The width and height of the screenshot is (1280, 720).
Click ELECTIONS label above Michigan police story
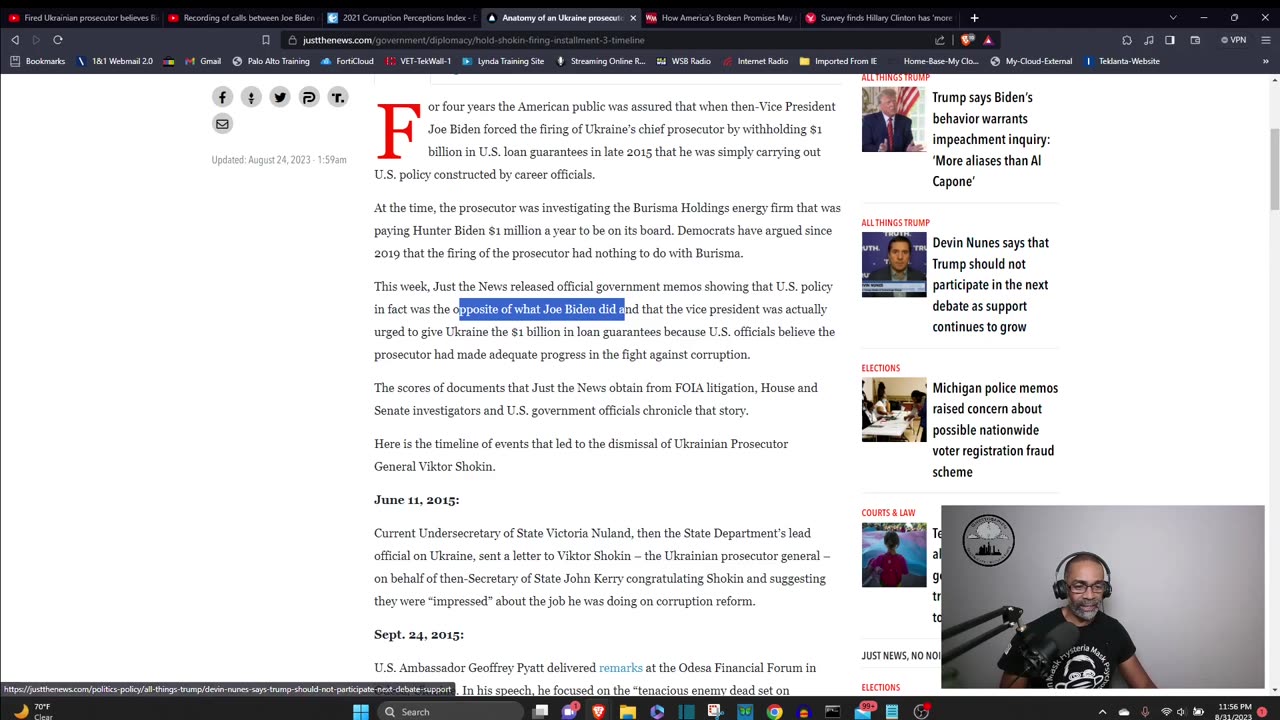(x=881, y=368)
